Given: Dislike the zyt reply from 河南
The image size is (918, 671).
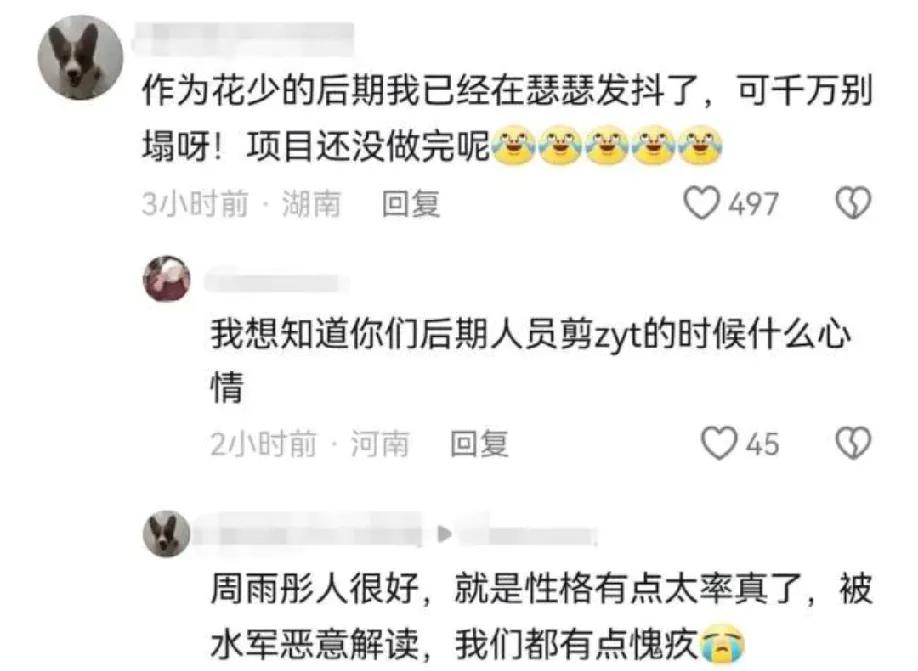Looking at the screenshot, I should point(853,443).
